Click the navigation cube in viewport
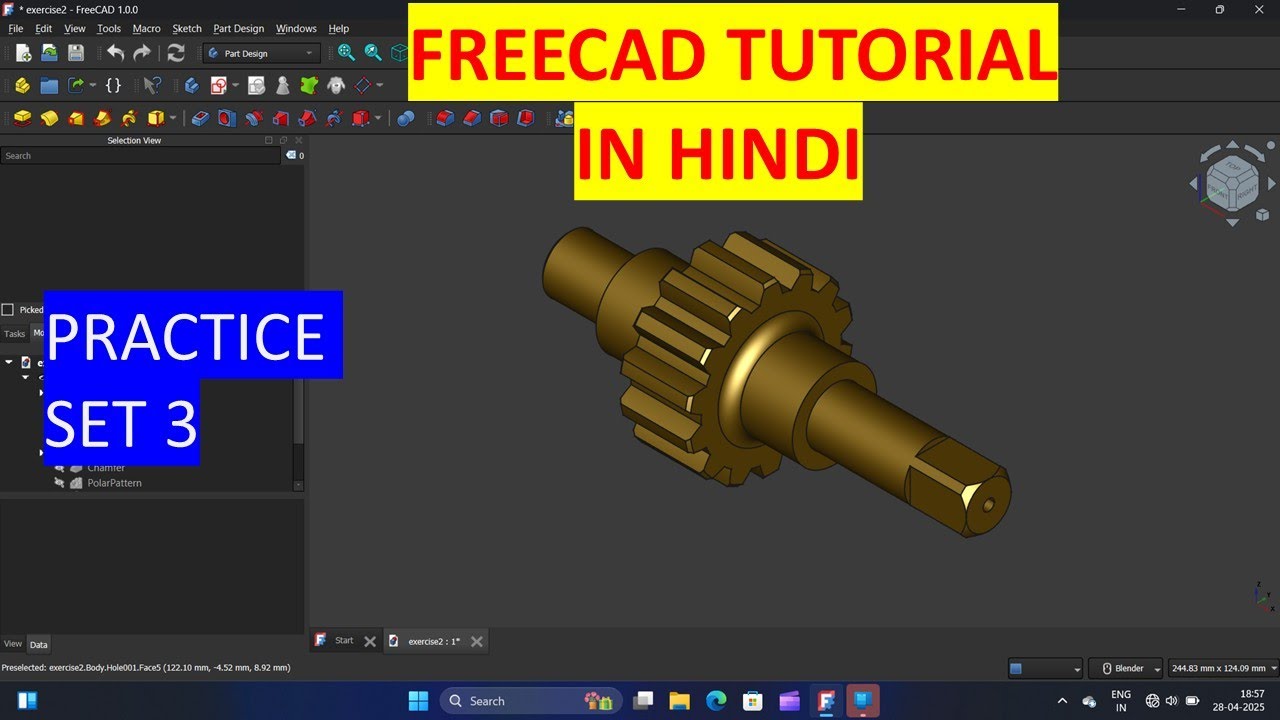 pos(1232,184)
